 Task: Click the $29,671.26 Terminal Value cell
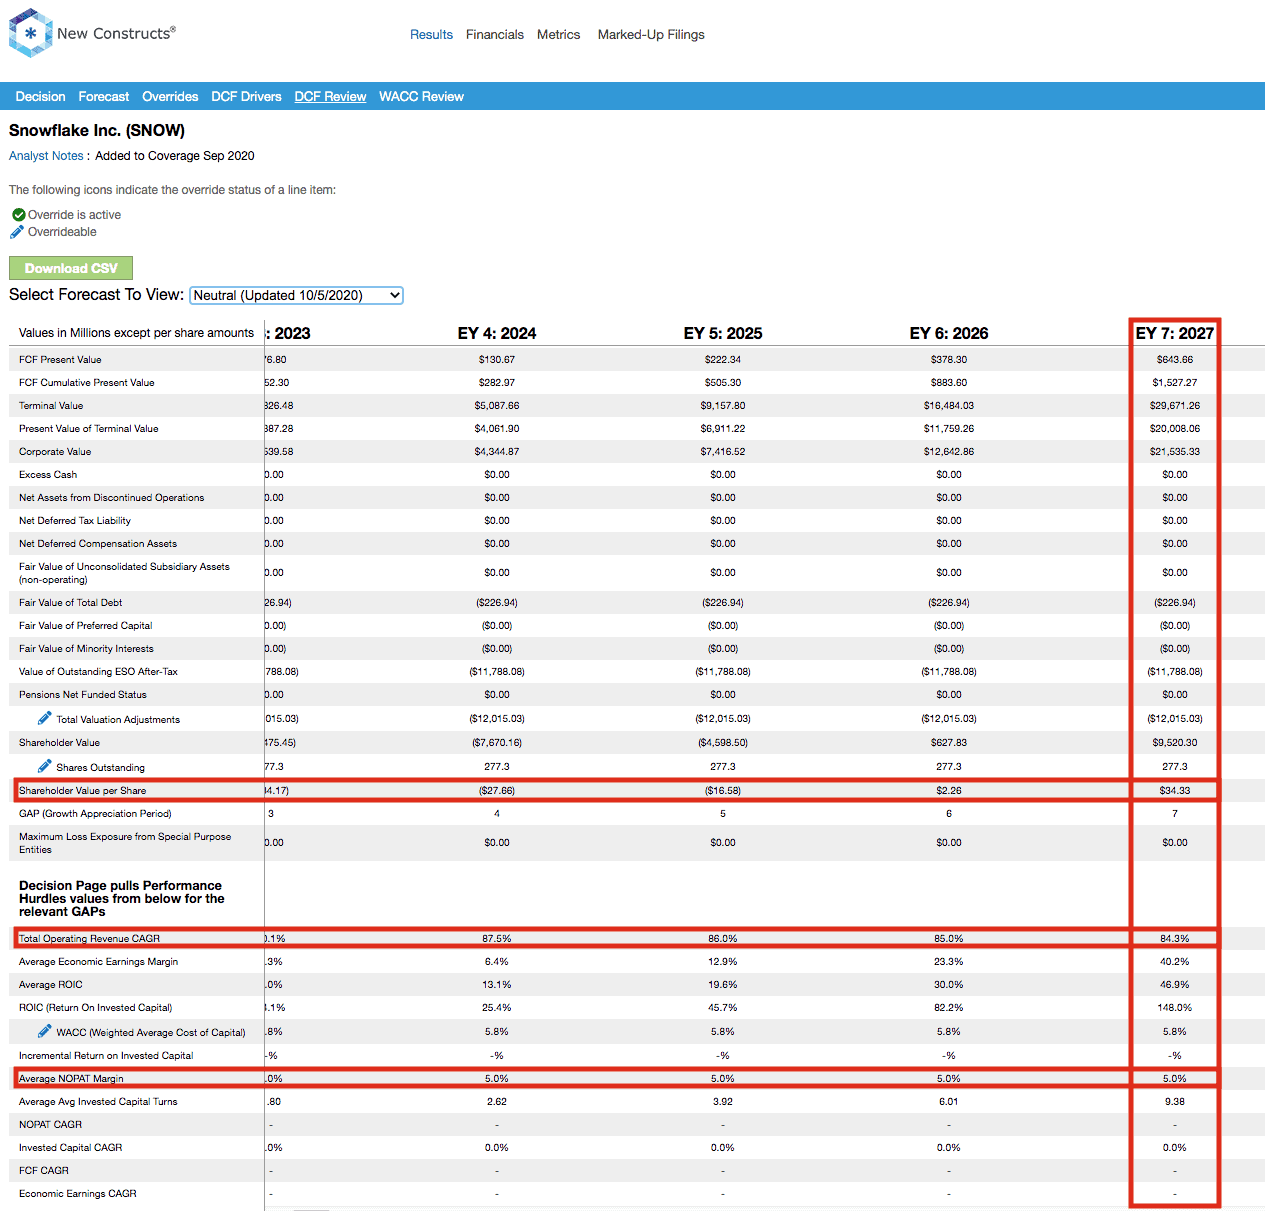(1175, 406)
